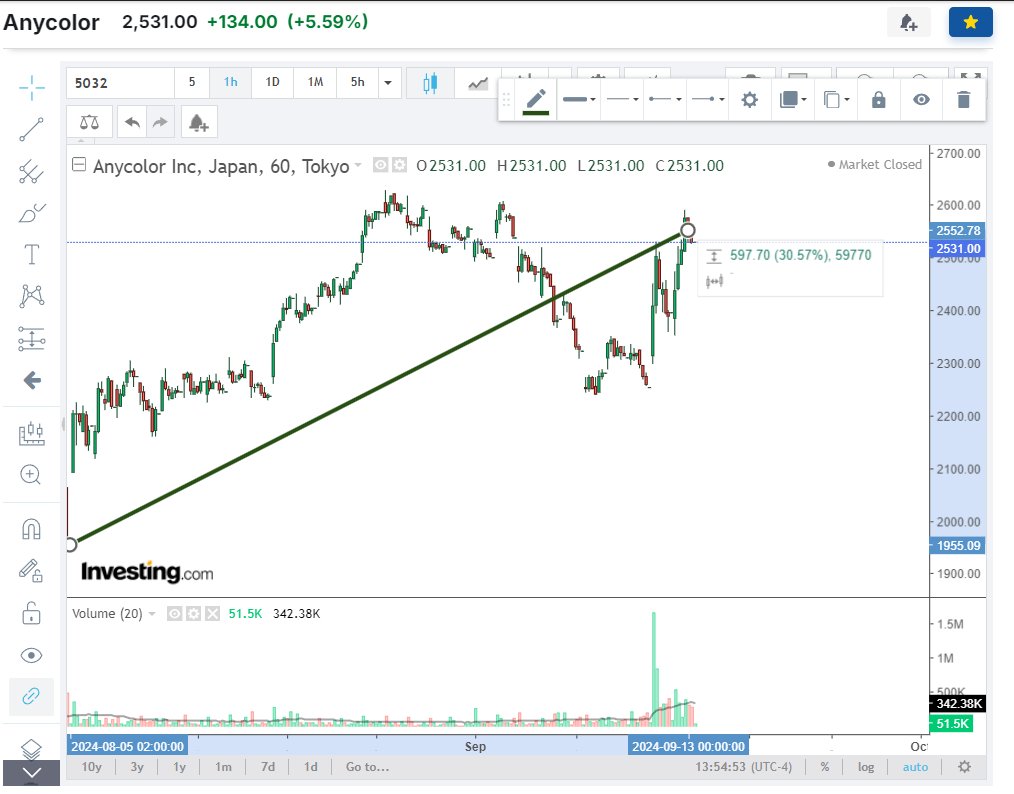Select the 5 minute interval
The height and width of the screenshot is (794, 1014).
coord(191,82)
